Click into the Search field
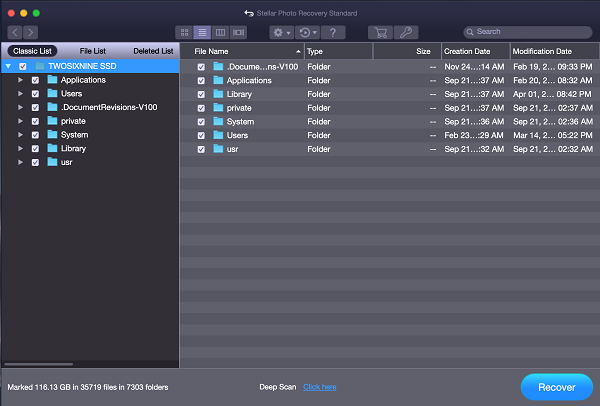Viewport: 600px width, 406px height. click(528, 32)
